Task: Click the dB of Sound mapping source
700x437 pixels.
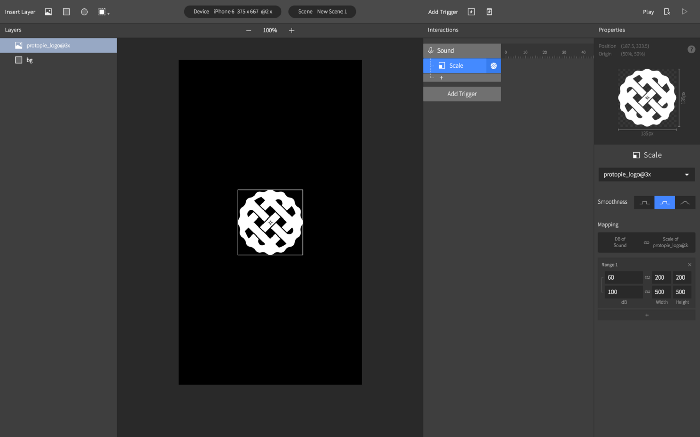Action: (620, 242)
